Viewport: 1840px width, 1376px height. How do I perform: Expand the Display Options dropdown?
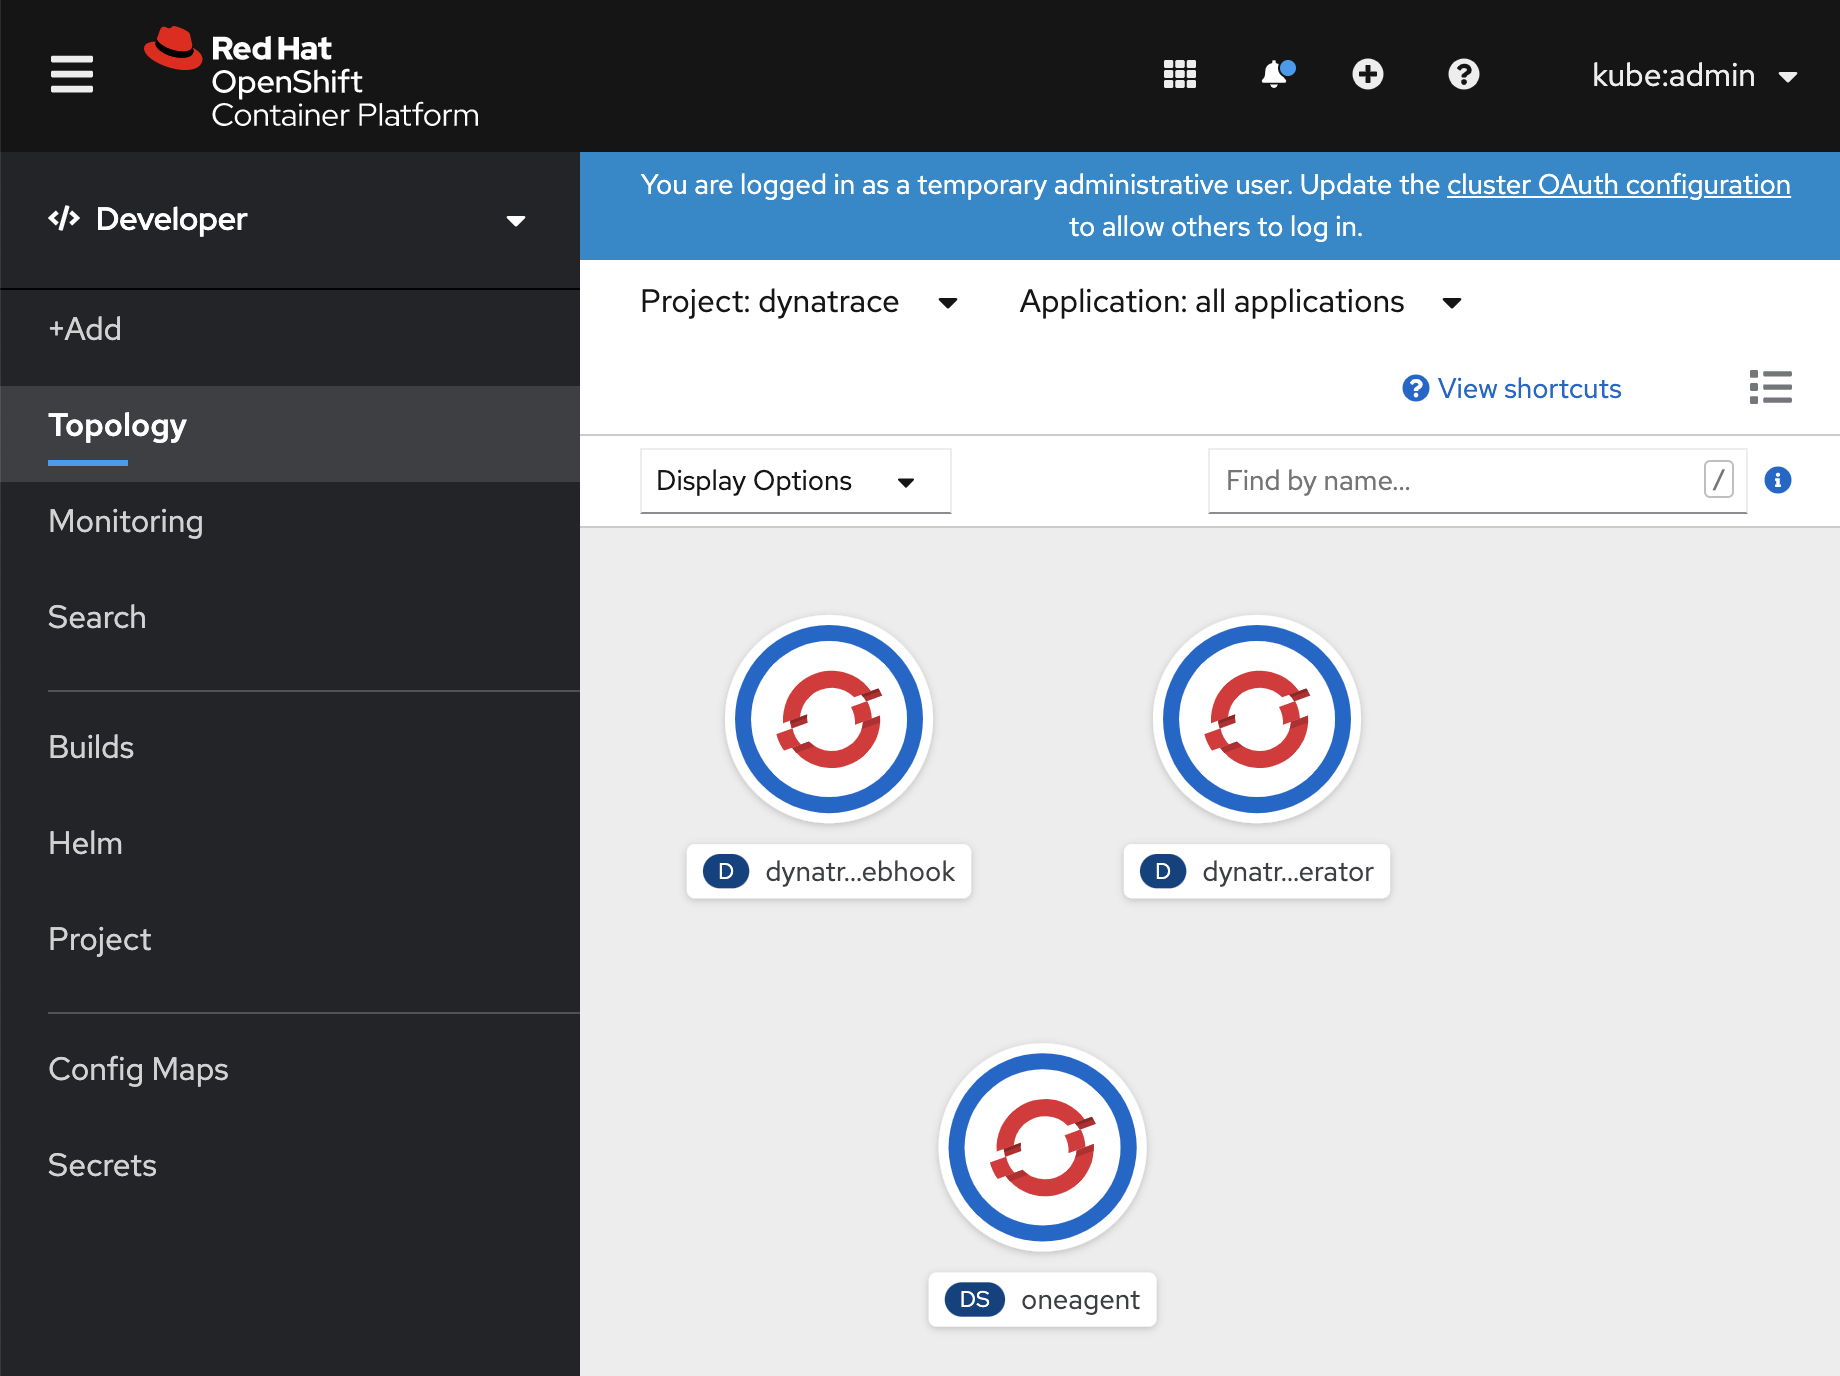[x=795, y=481]
